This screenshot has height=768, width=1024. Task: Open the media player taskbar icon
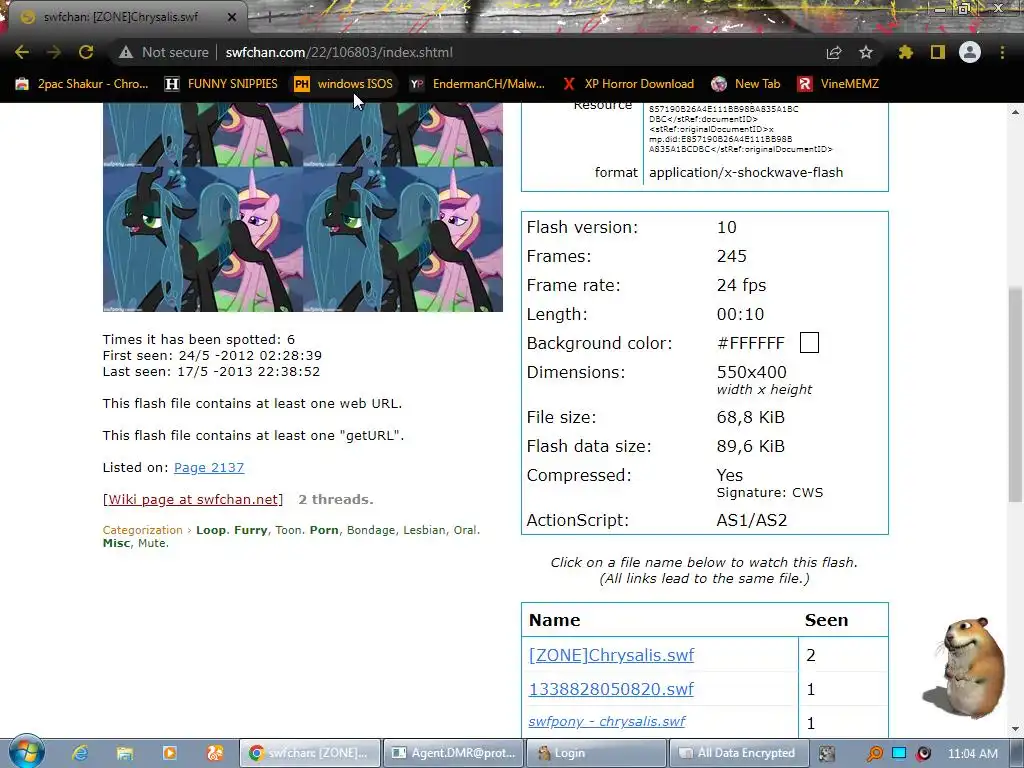(170, 753)
